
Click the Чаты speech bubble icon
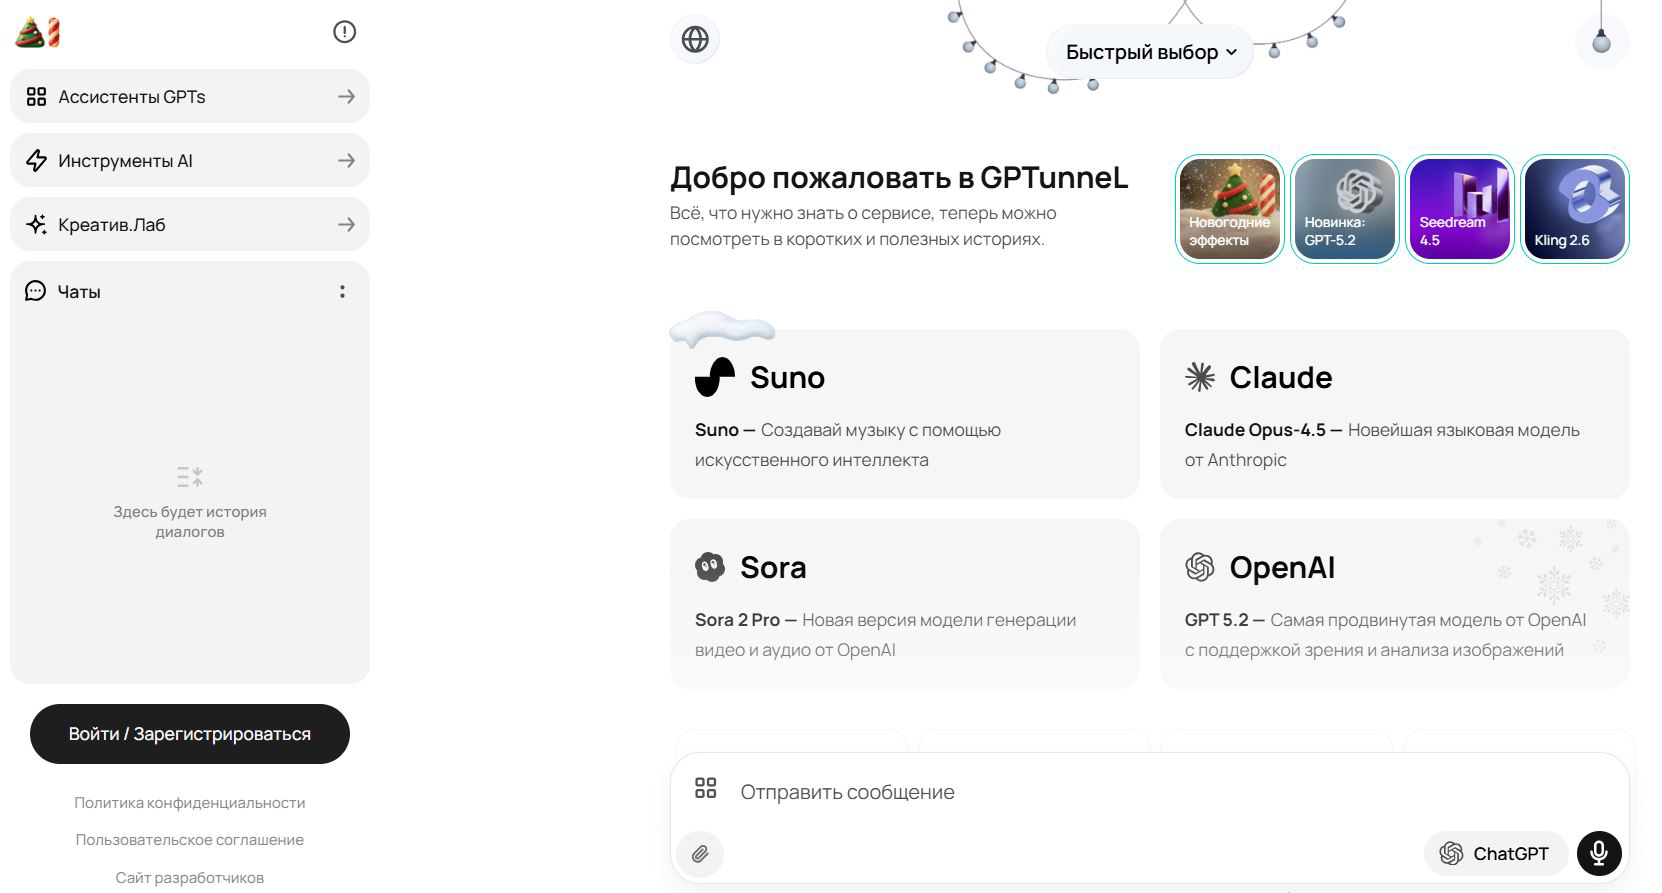click(x=36, y=291)
